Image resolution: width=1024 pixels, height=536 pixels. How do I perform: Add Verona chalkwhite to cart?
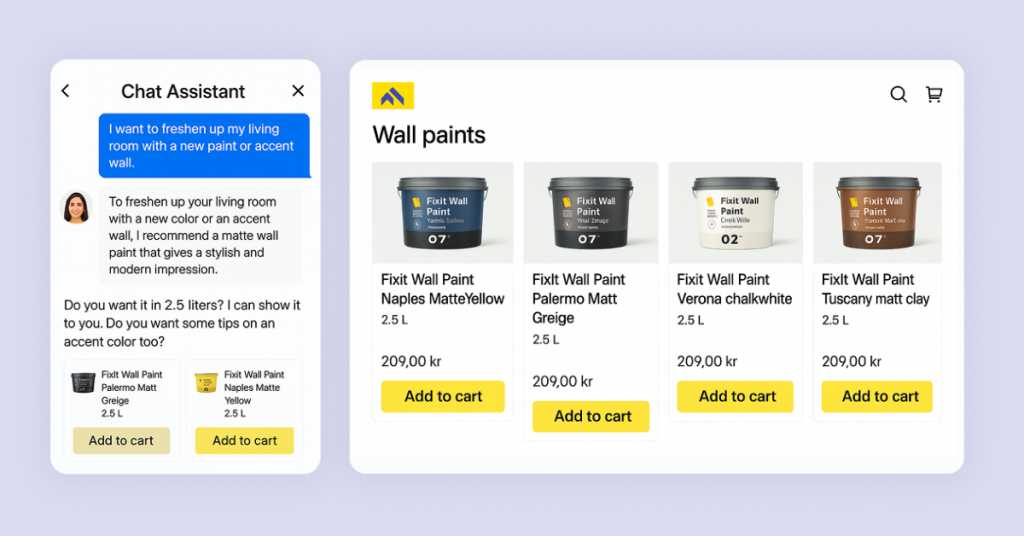[735, 396]
